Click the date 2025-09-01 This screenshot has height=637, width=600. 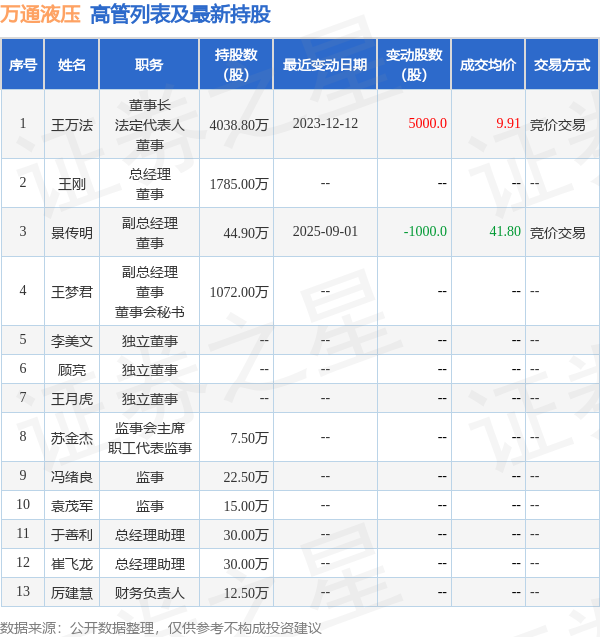(x=325, y=232)
